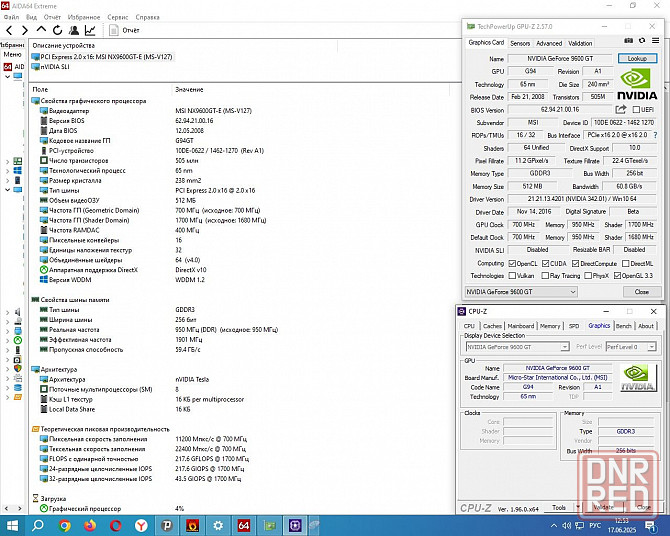
Task: Click the graph chart icon in AIDA64 toolbar
Action: (x=90, y=30)
